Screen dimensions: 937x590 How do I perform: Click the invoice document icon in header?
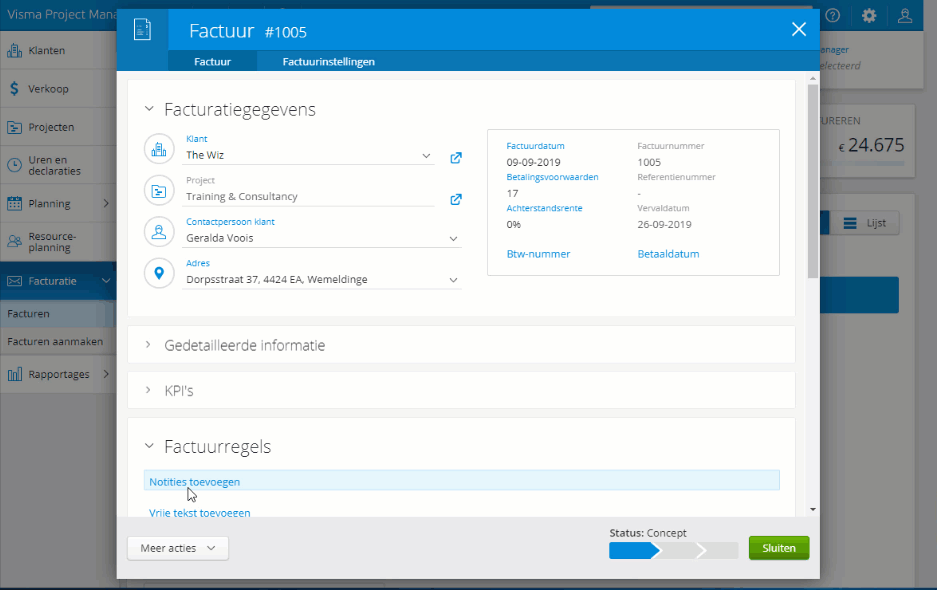tap(142, 29)
